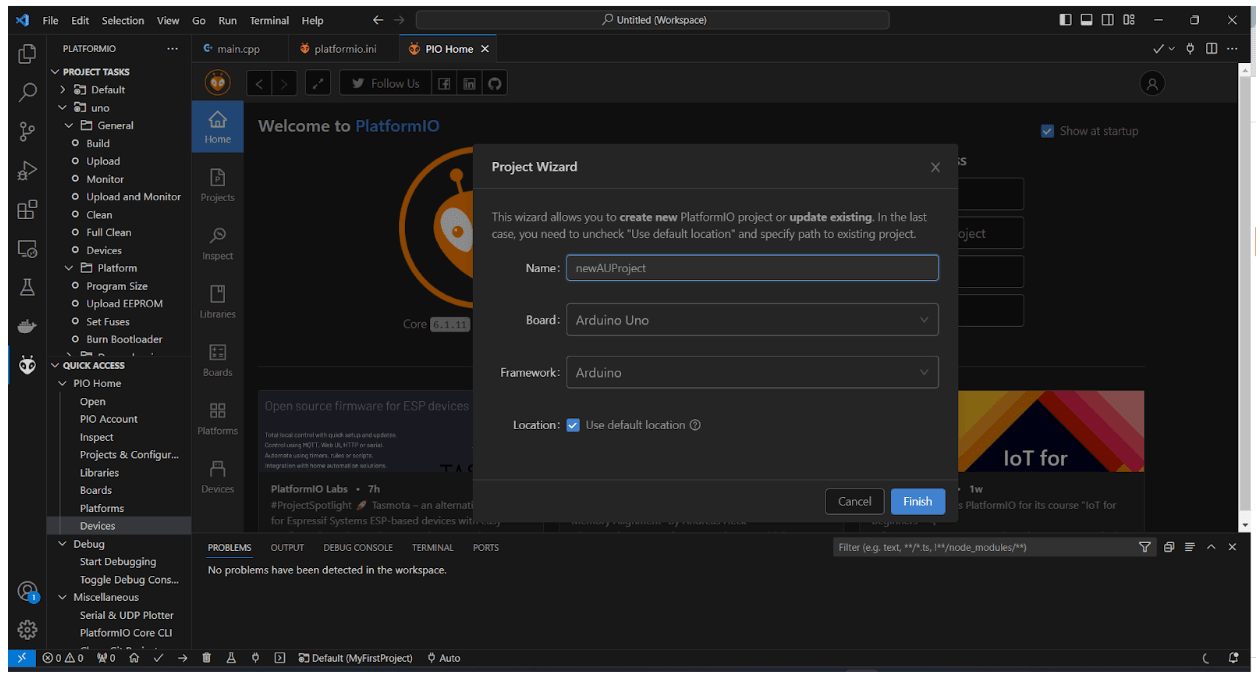This screenshot has width=1260, height=682.
Task: Open the Docker view in activity bar
Action: coord(28,326)
